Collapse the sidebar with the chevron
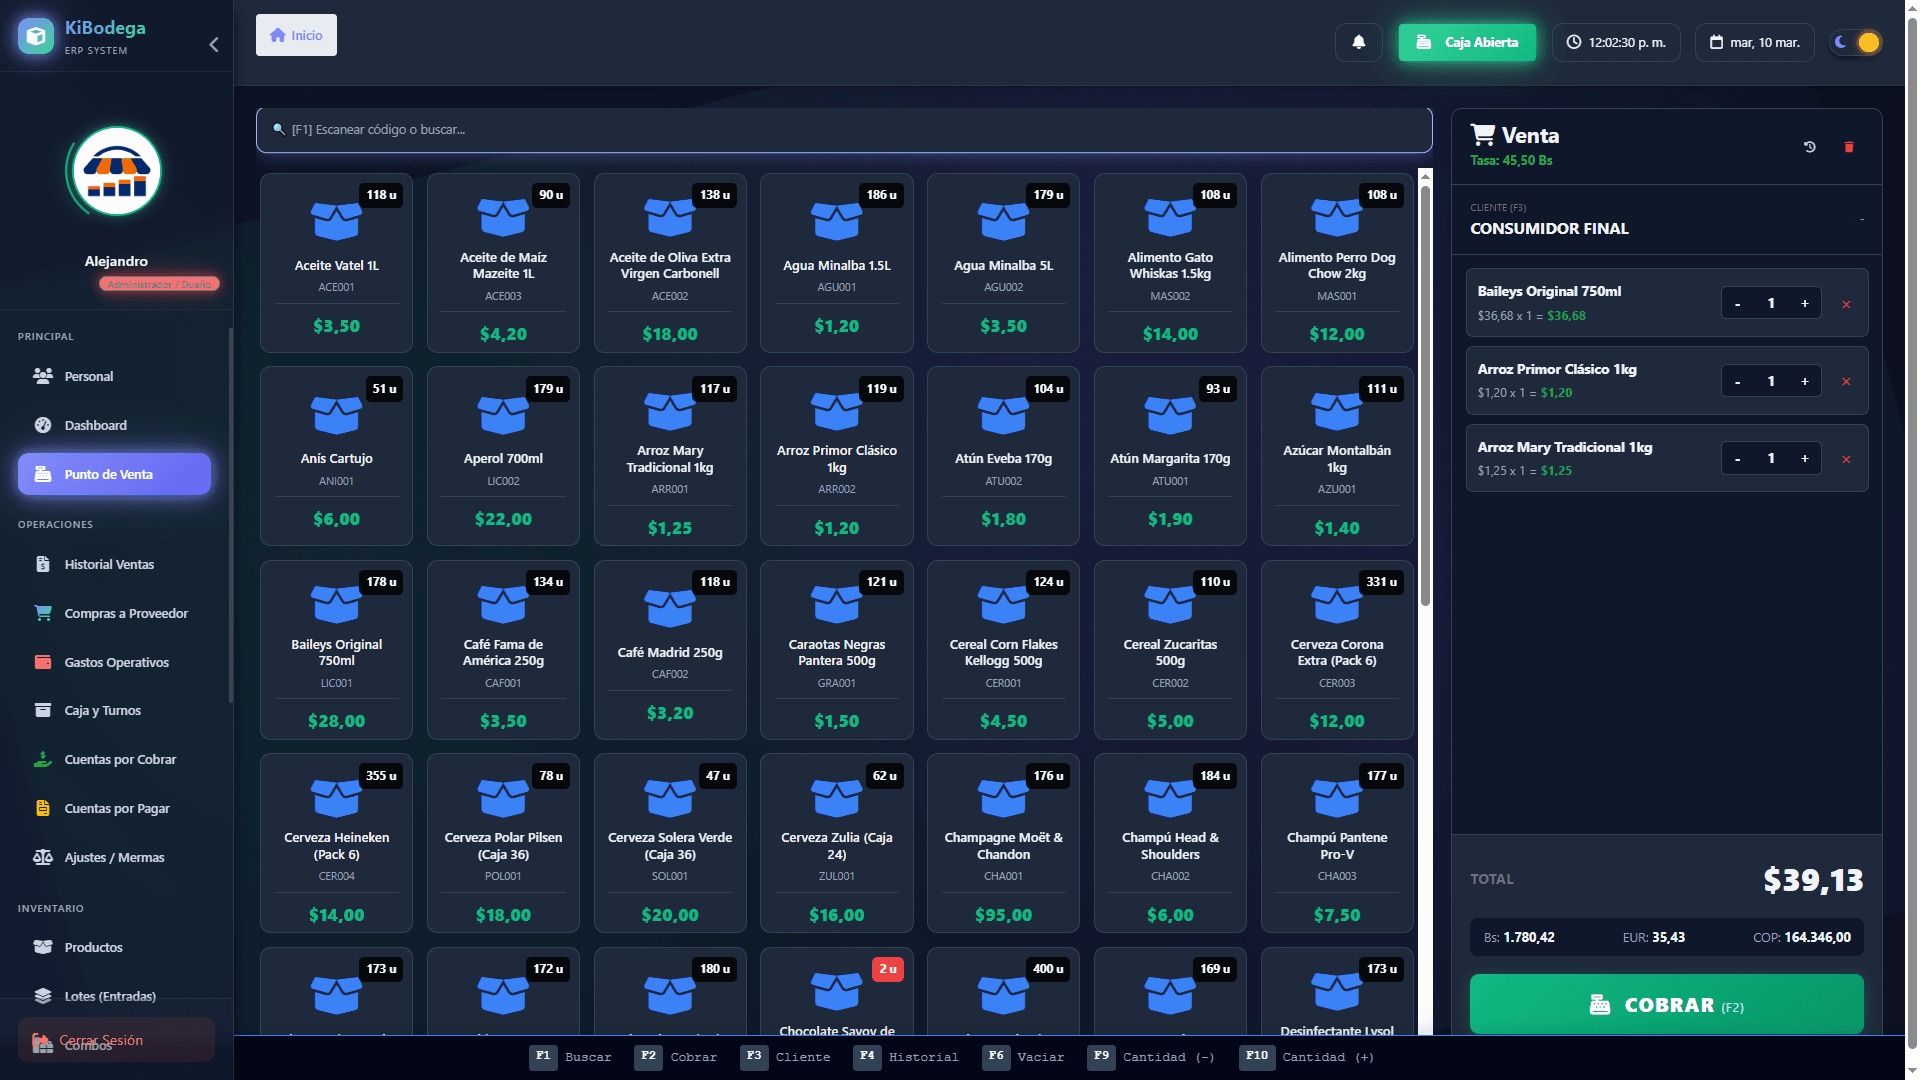The height and width of the screenshot is (1080, 1920). pos(213,44)
